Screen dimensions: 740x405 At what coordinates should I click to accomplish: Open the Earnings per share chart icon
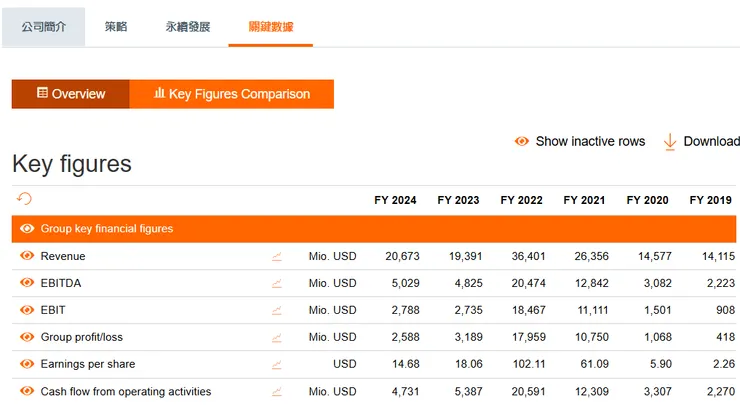pos(277,364)
